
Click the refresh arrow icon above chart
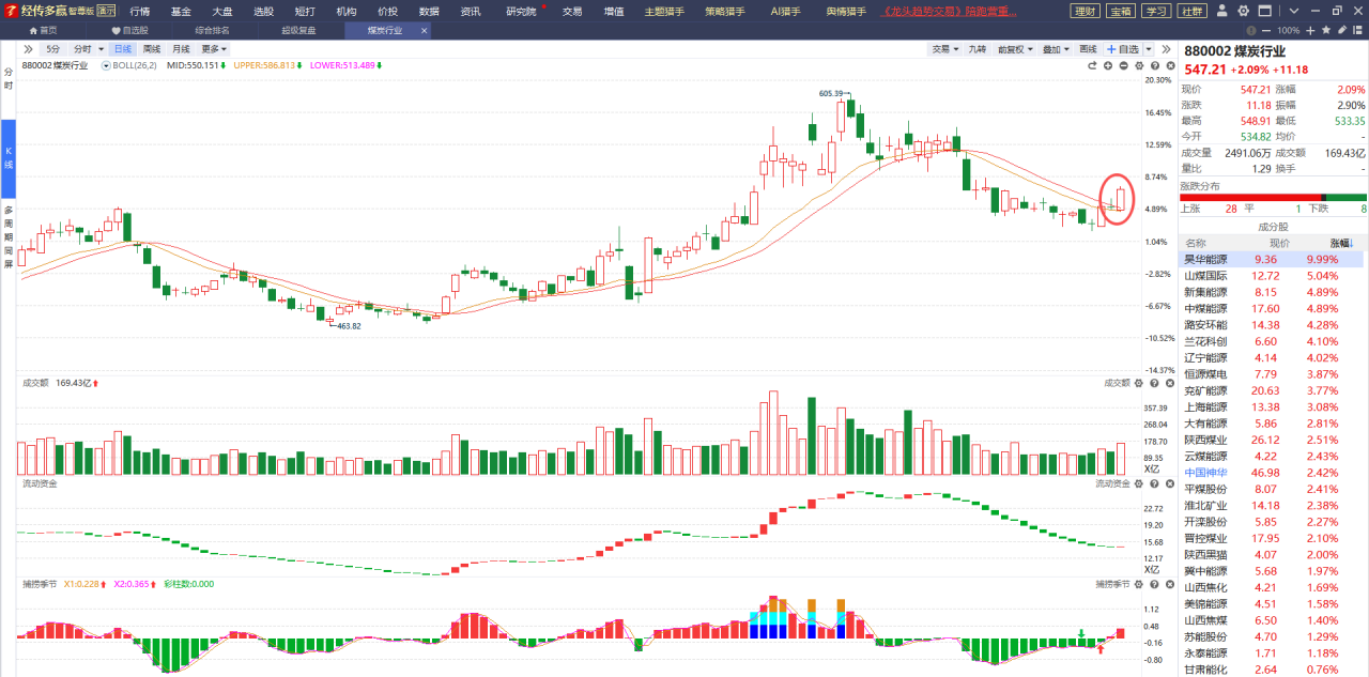(1092, 66)
